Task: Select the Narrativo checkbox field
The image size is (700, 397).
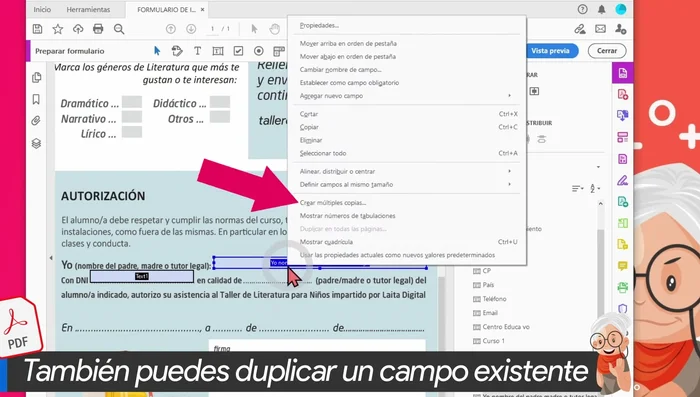Action: [x=132, y=117]
